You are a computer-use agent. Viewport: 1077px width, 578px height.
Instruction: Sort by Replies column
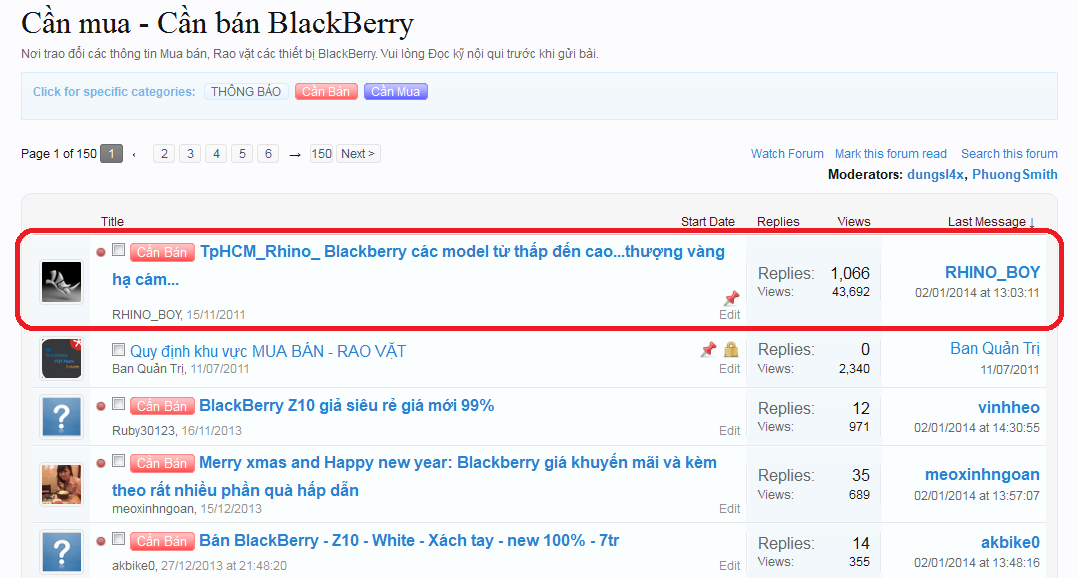pos(778,222)
